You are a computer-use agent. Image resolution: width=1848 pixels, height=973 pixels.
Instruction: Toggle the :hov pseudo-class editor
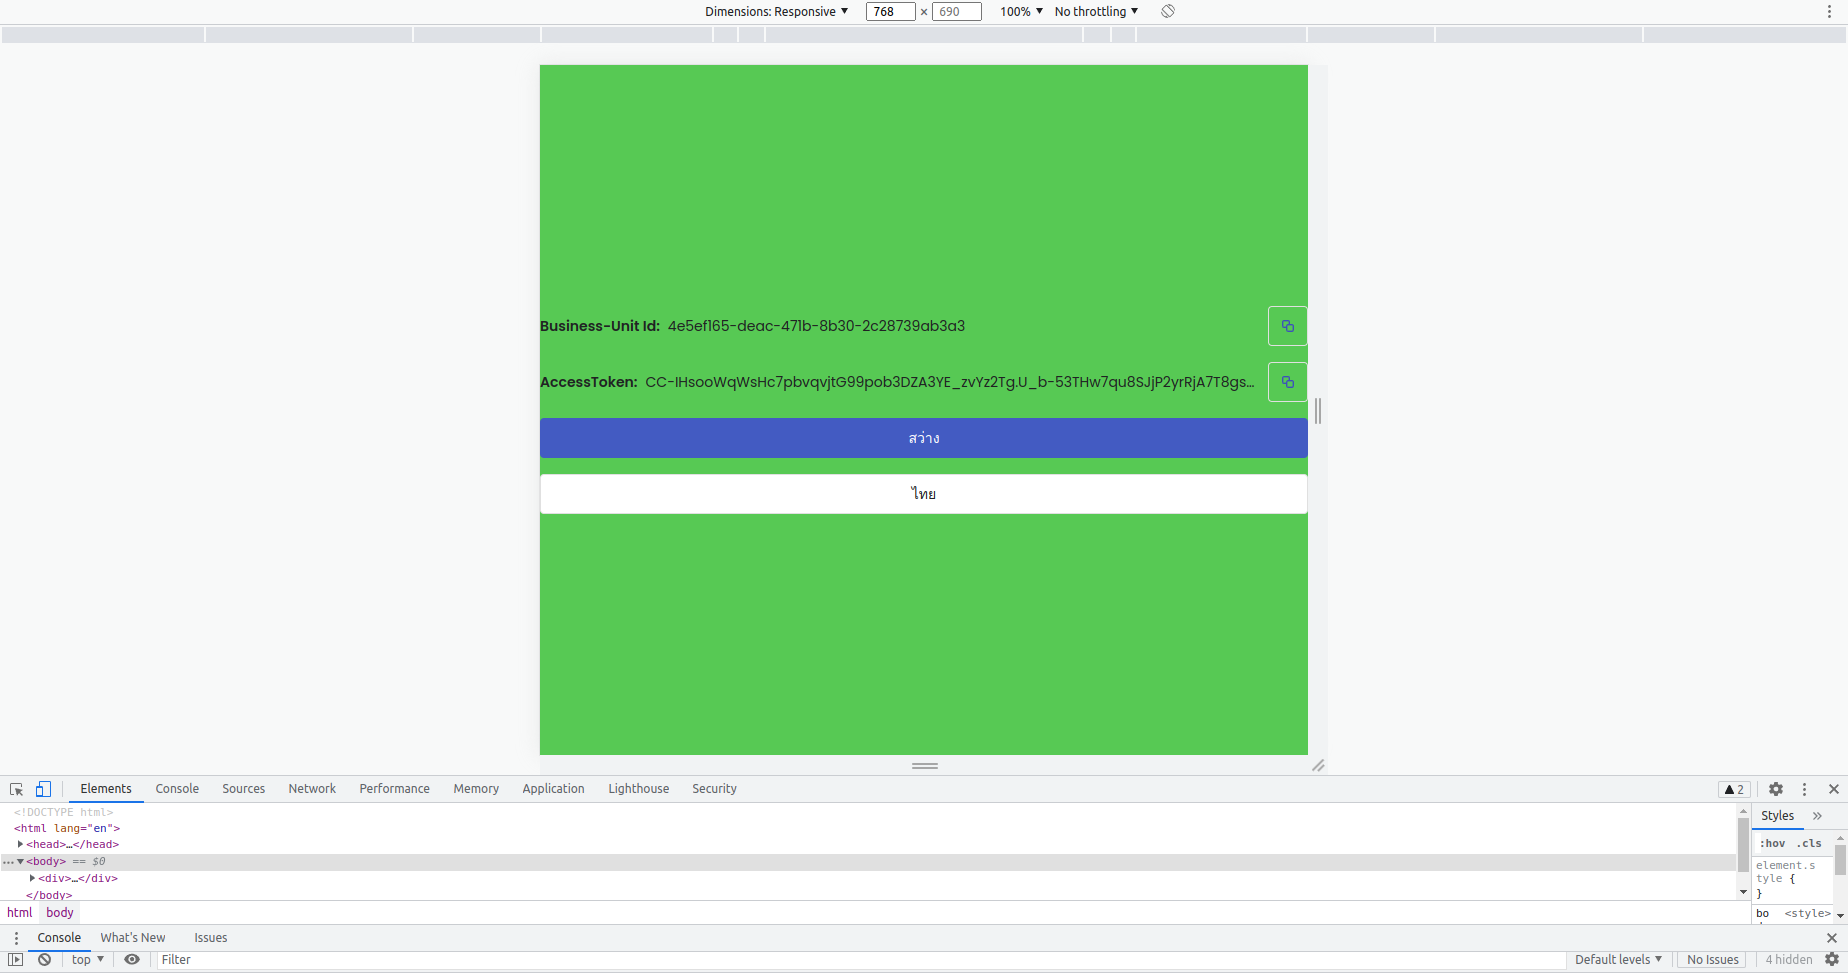[x=1772, y=843]
